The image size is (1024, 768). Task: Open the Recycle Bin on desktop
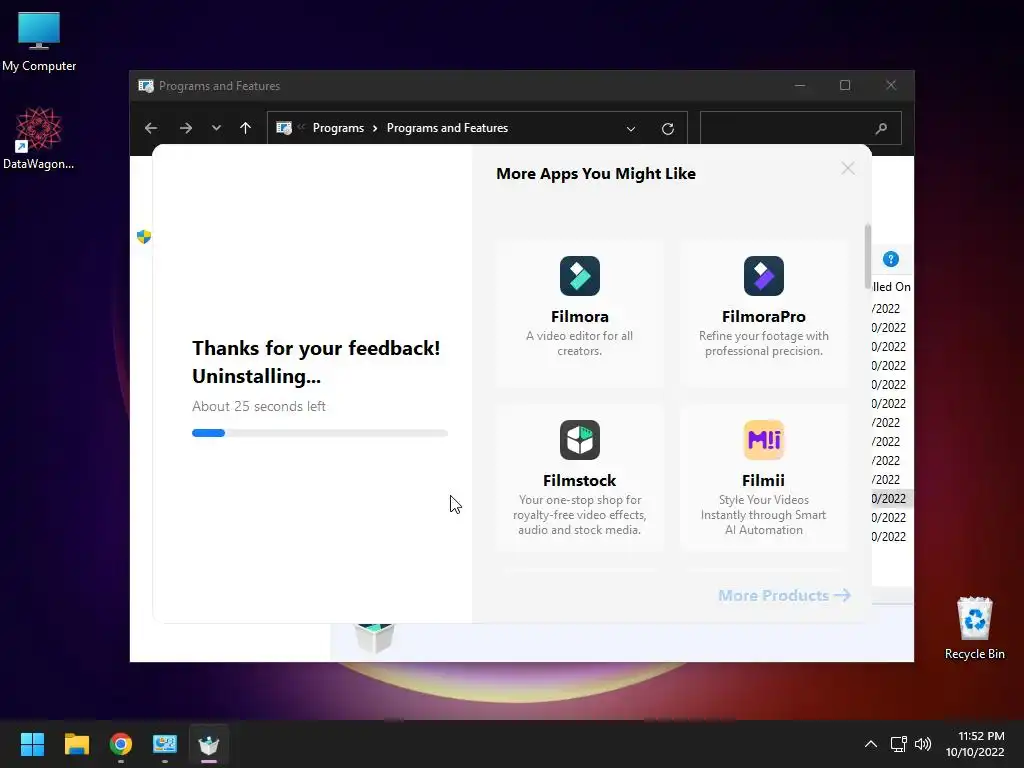pyautogui.click(x=974, y=628)
